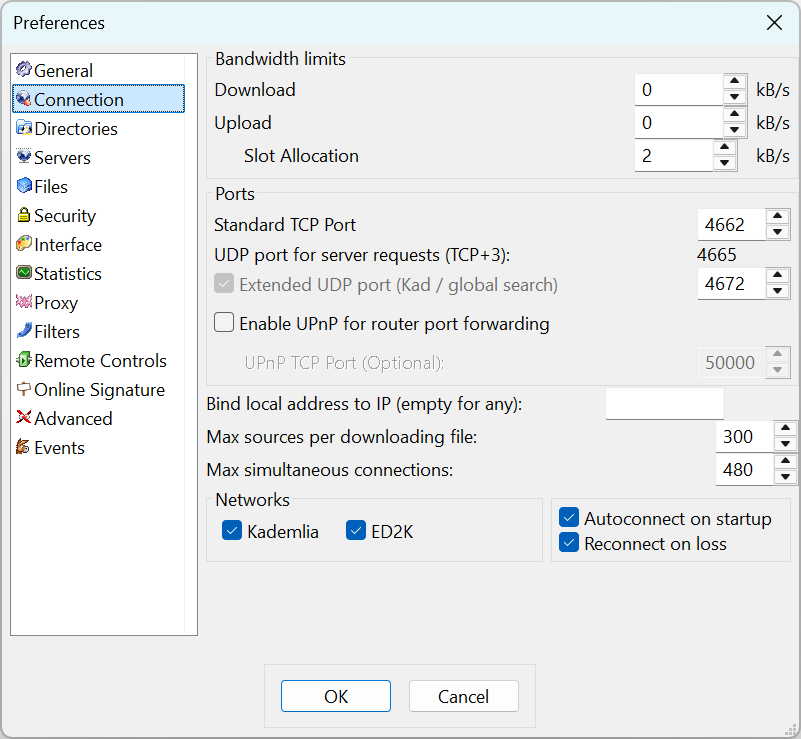The width and height of the screenshot is (801, 739).
Task: Increase the Upload bandwidth limit
Action: tap(735, 114)
